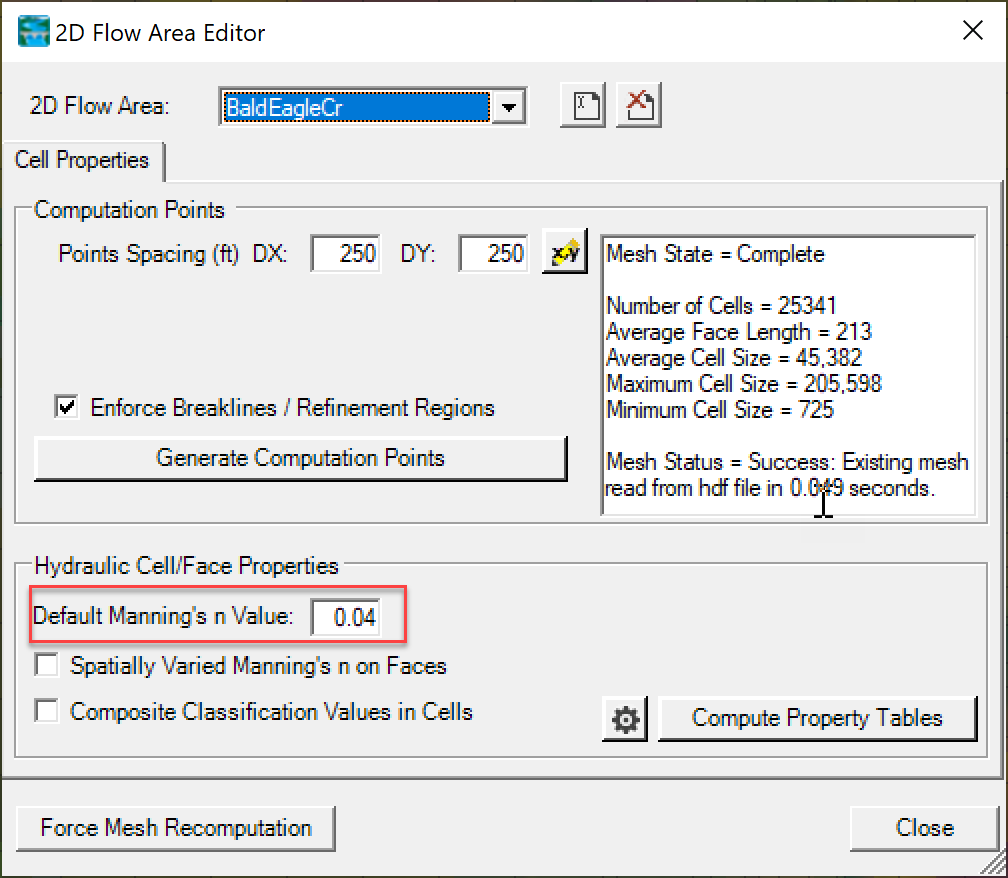This screenshot has height=878, width=1008.
Task: Grab the window resize grip corner
Action: click(x=994, y=865)
